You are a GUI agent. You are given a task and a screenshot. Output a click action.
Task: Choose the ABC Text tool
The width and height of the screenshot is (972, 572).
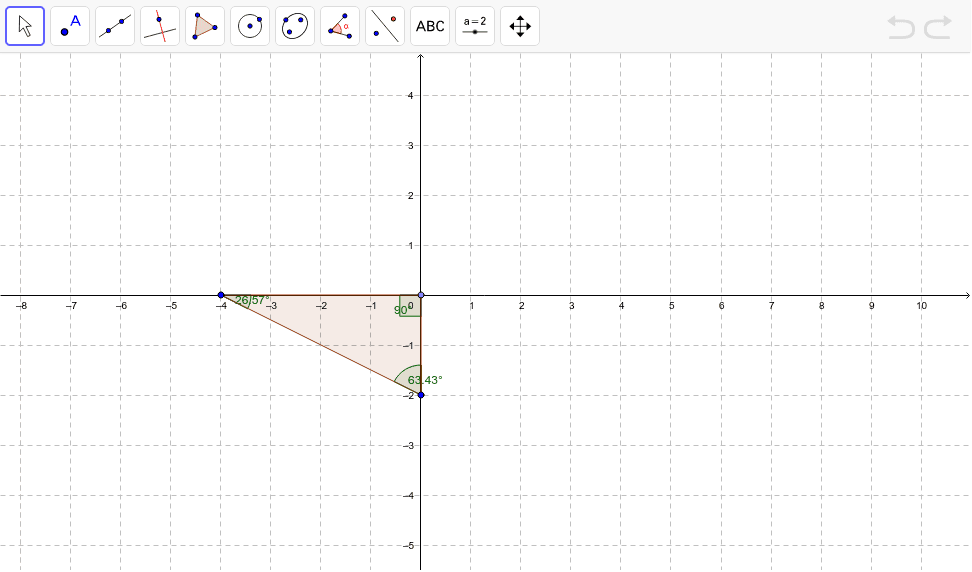click(430, 26)
